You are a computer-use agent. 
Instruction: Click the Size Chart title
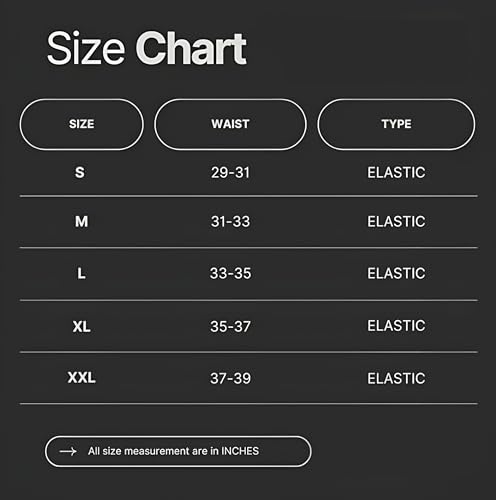147,48
